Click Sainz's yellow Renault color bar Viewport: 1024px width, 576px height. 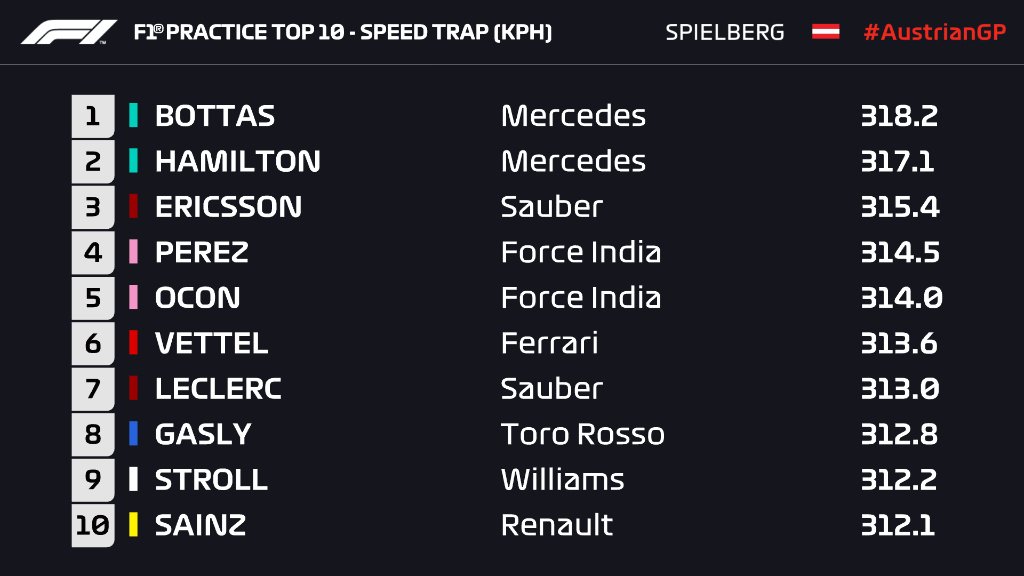point(133,524)
